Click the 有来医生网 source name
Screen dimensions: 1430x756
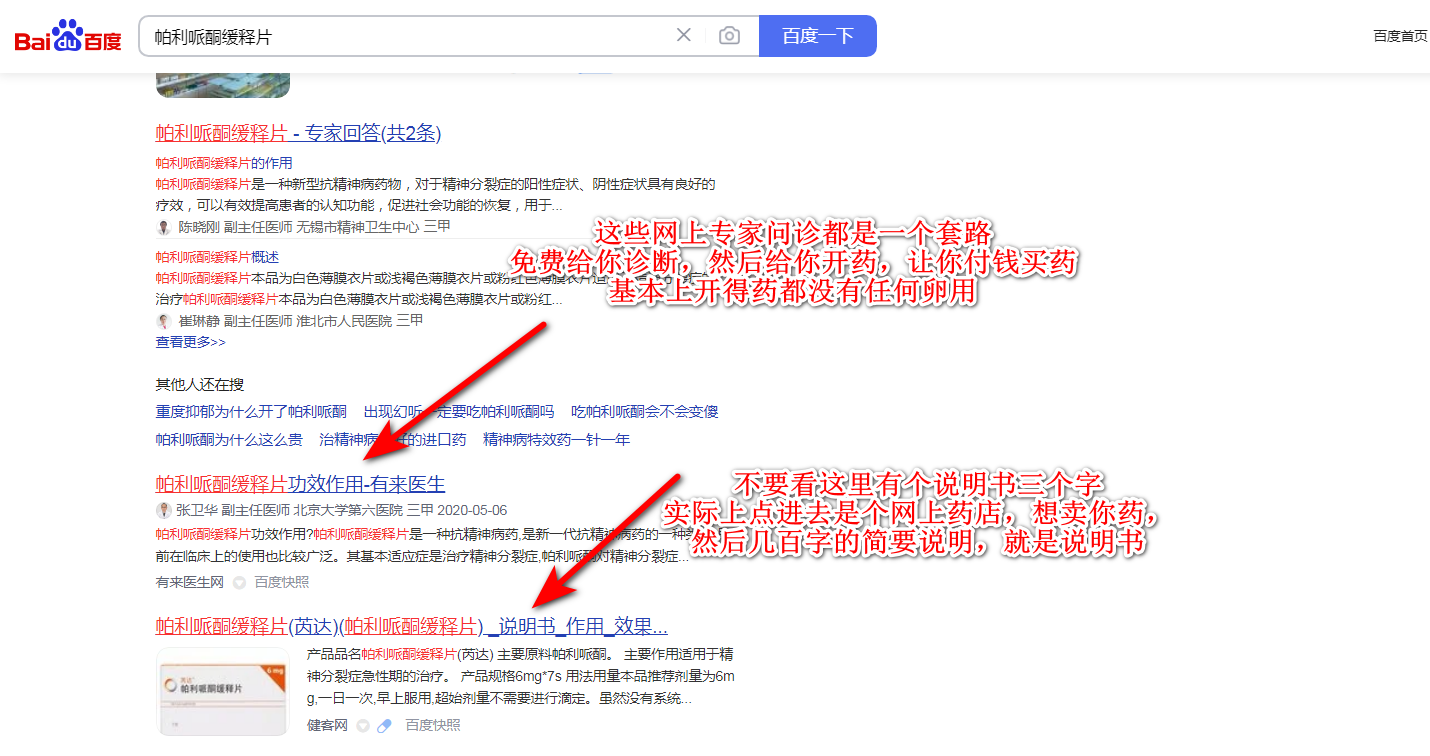point(190,582)
